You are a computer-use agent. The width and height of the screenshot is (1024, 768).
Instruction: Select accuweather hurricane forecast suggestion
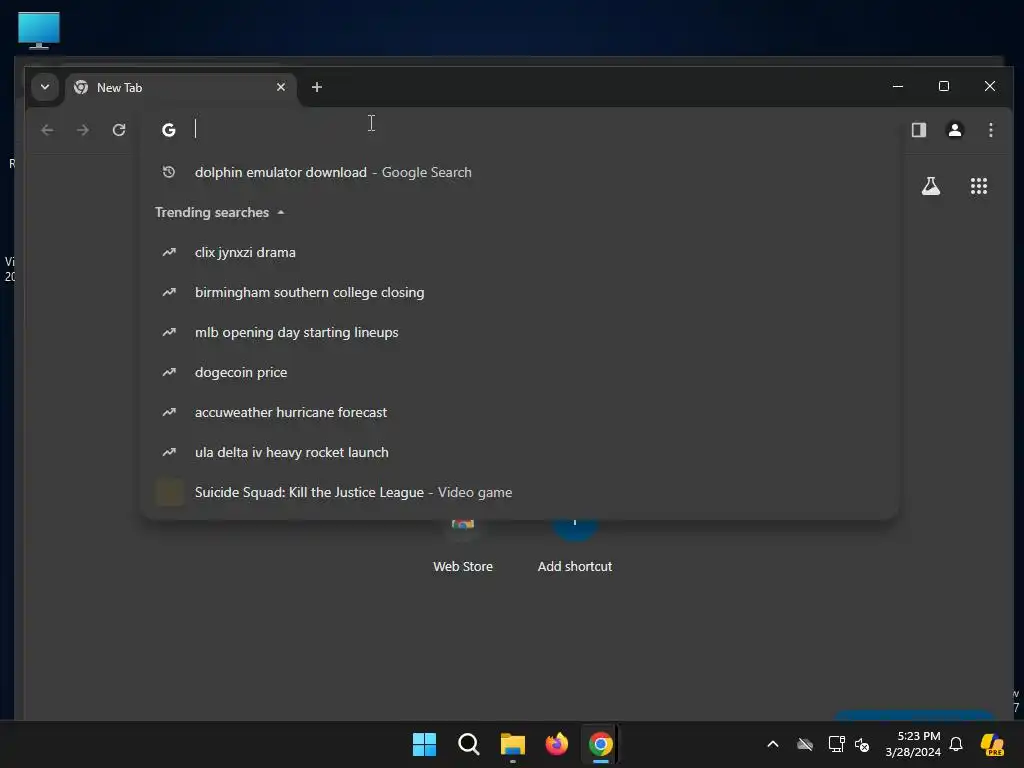[x=519, y=412]
